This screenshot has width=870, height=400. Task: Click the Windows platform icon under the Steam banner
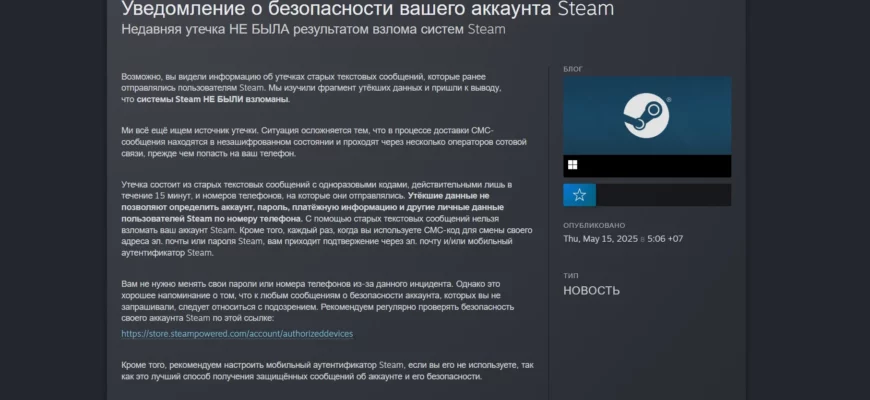coord(573,165)
